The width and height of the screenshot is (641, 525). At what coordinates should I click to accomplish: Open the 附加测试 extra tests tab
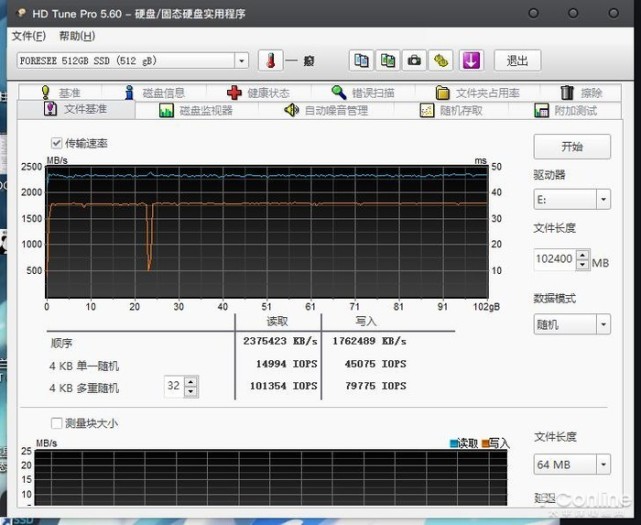565,110
